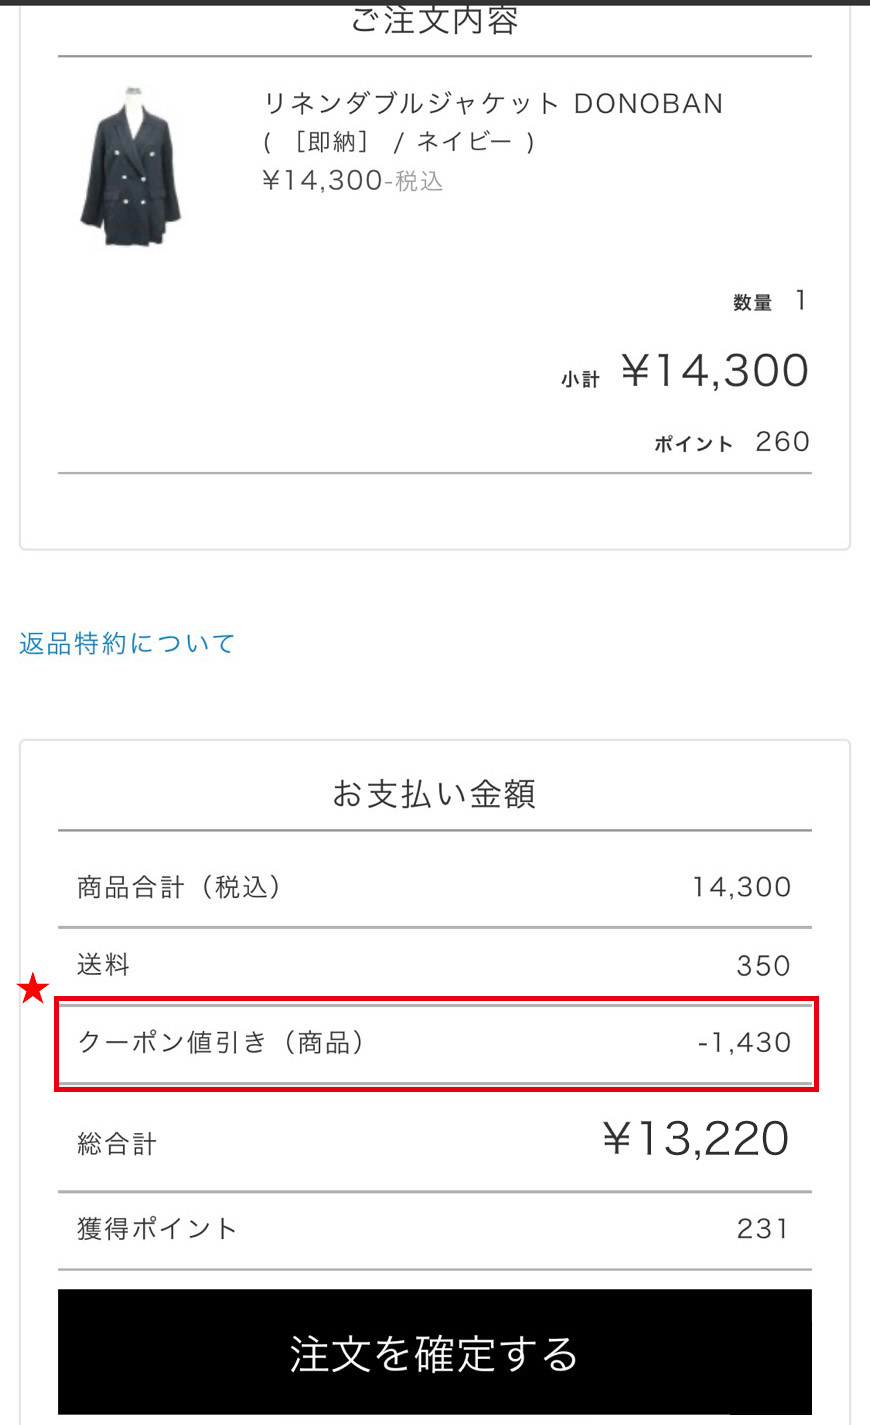Viewport: 870px width, 1425px height.
Task: Click the 数量 quantity value
Action: pyautogui.click(x=800, y=300)
